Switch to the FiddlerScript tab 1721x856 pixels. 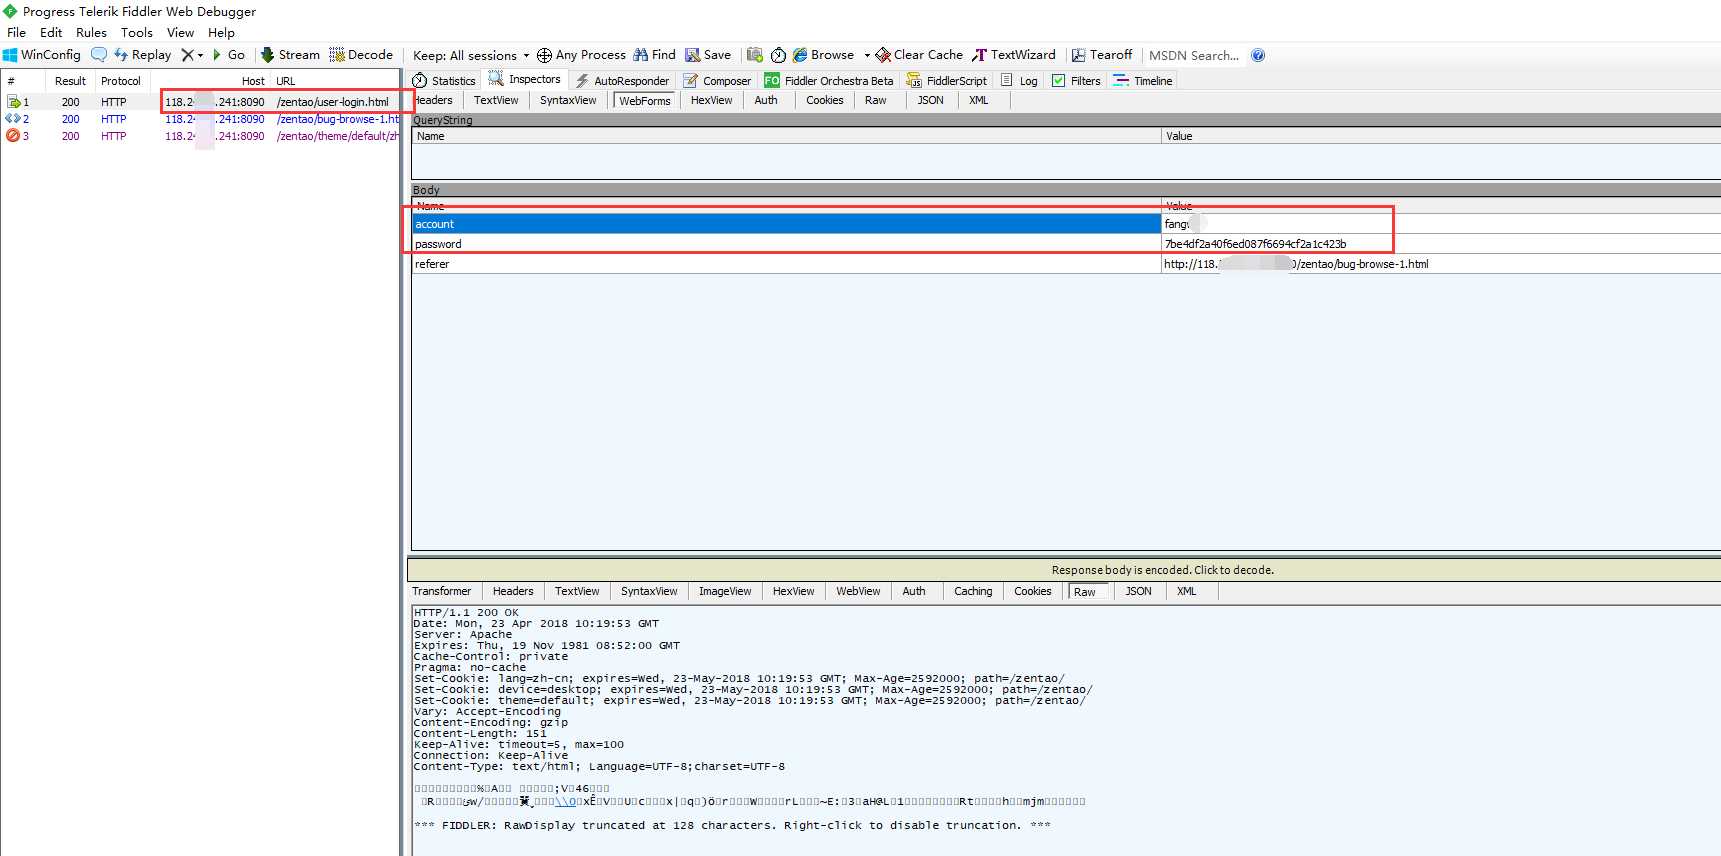pos(947,81)
